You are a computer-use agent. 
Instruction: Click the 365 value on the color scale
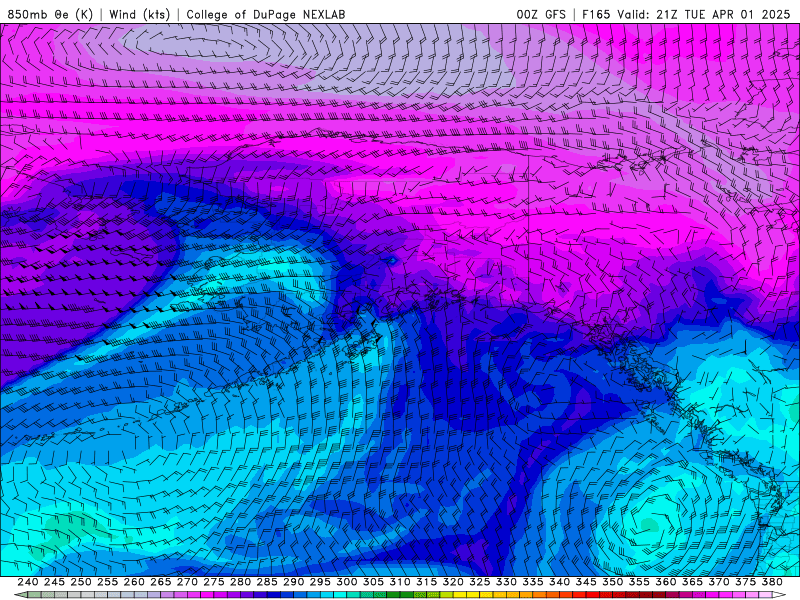692,582
